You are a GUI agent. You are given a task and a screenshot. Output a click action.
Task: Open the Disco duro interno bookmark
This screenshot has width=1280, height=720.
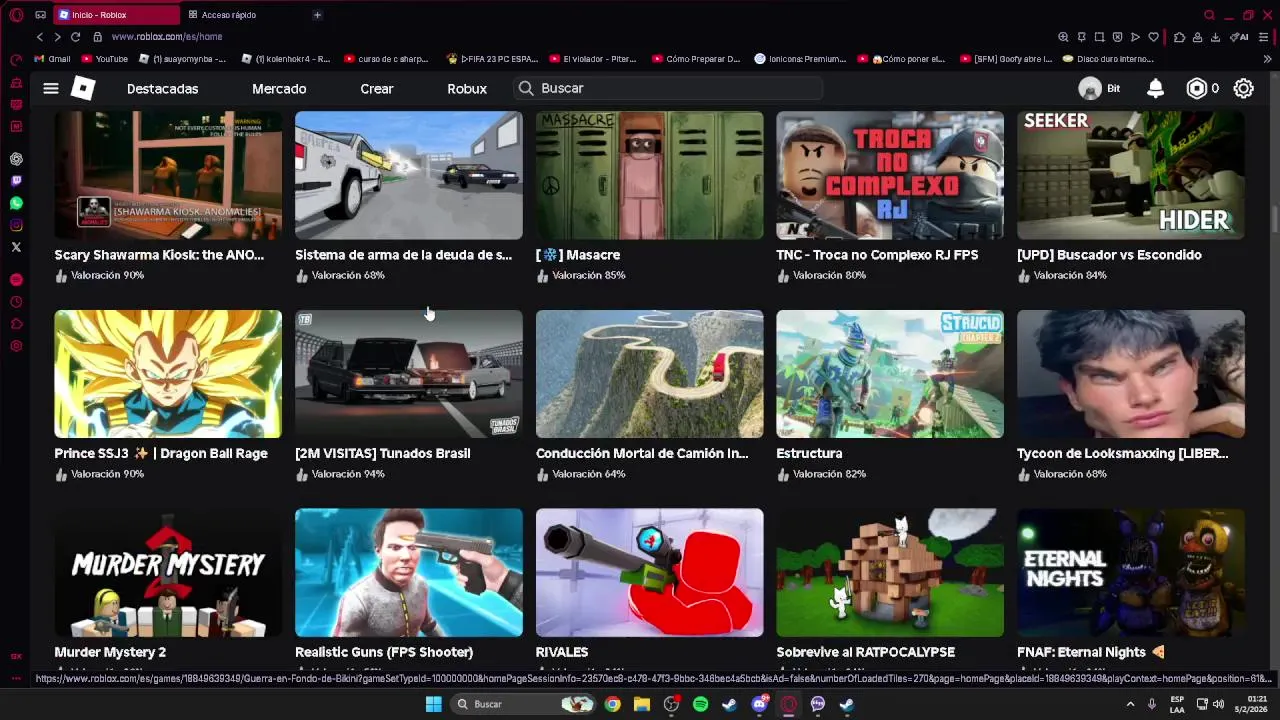1107,59
